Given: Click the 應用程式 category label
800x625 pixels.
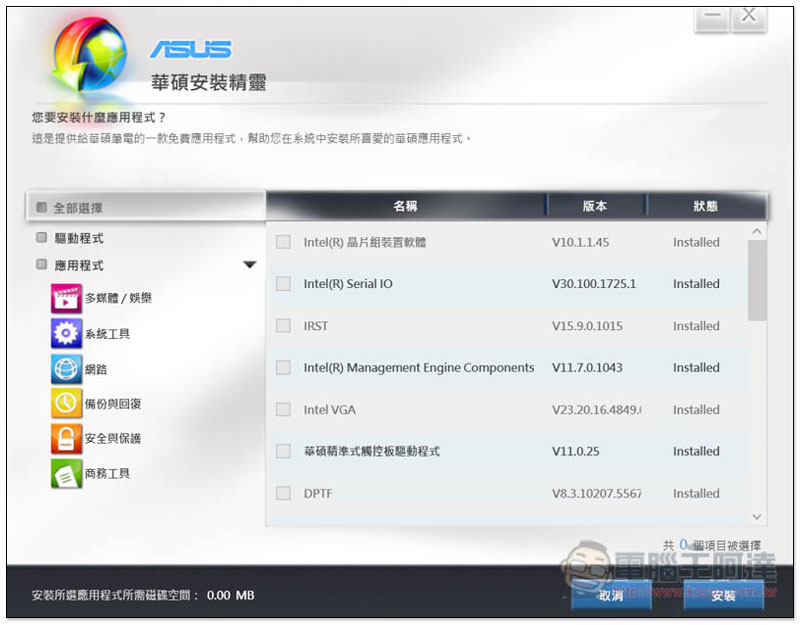Looking at the screenshot, I should [79, 265].
